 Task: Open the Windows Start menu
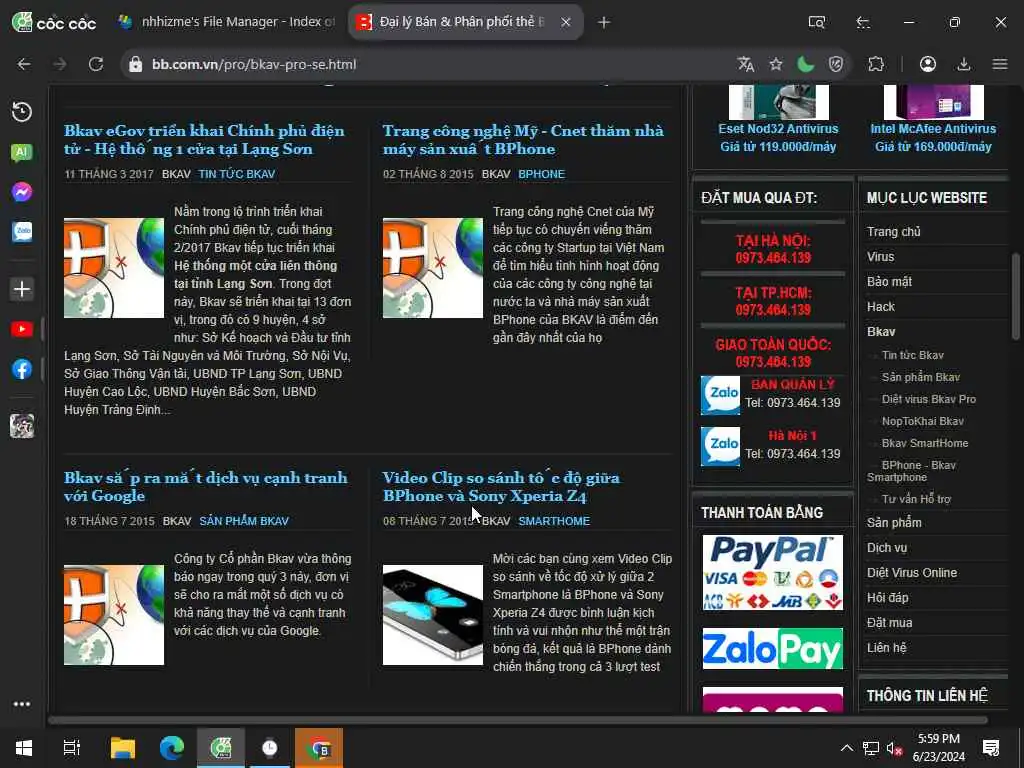pyautogui.click(x=24, y=748)
